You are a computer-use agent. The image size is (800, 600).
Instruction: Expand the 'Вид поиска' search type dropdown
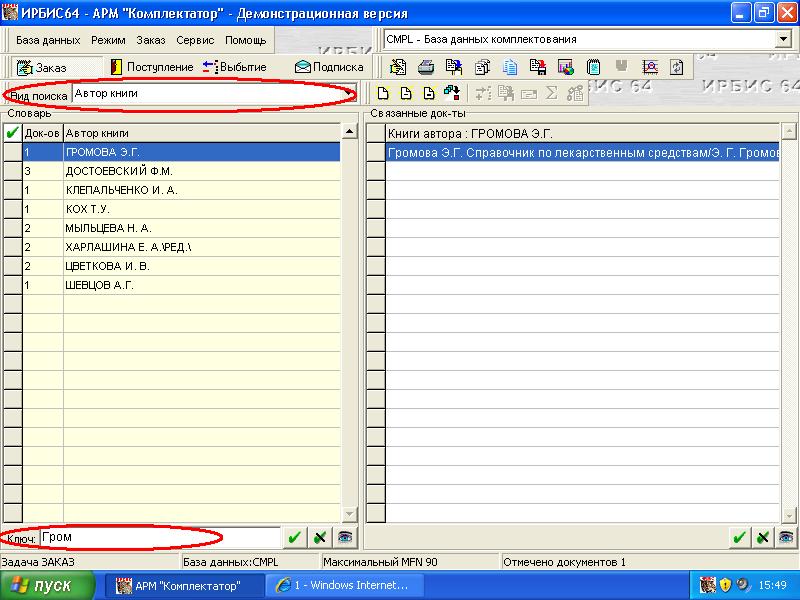click(x=348, y=94)
